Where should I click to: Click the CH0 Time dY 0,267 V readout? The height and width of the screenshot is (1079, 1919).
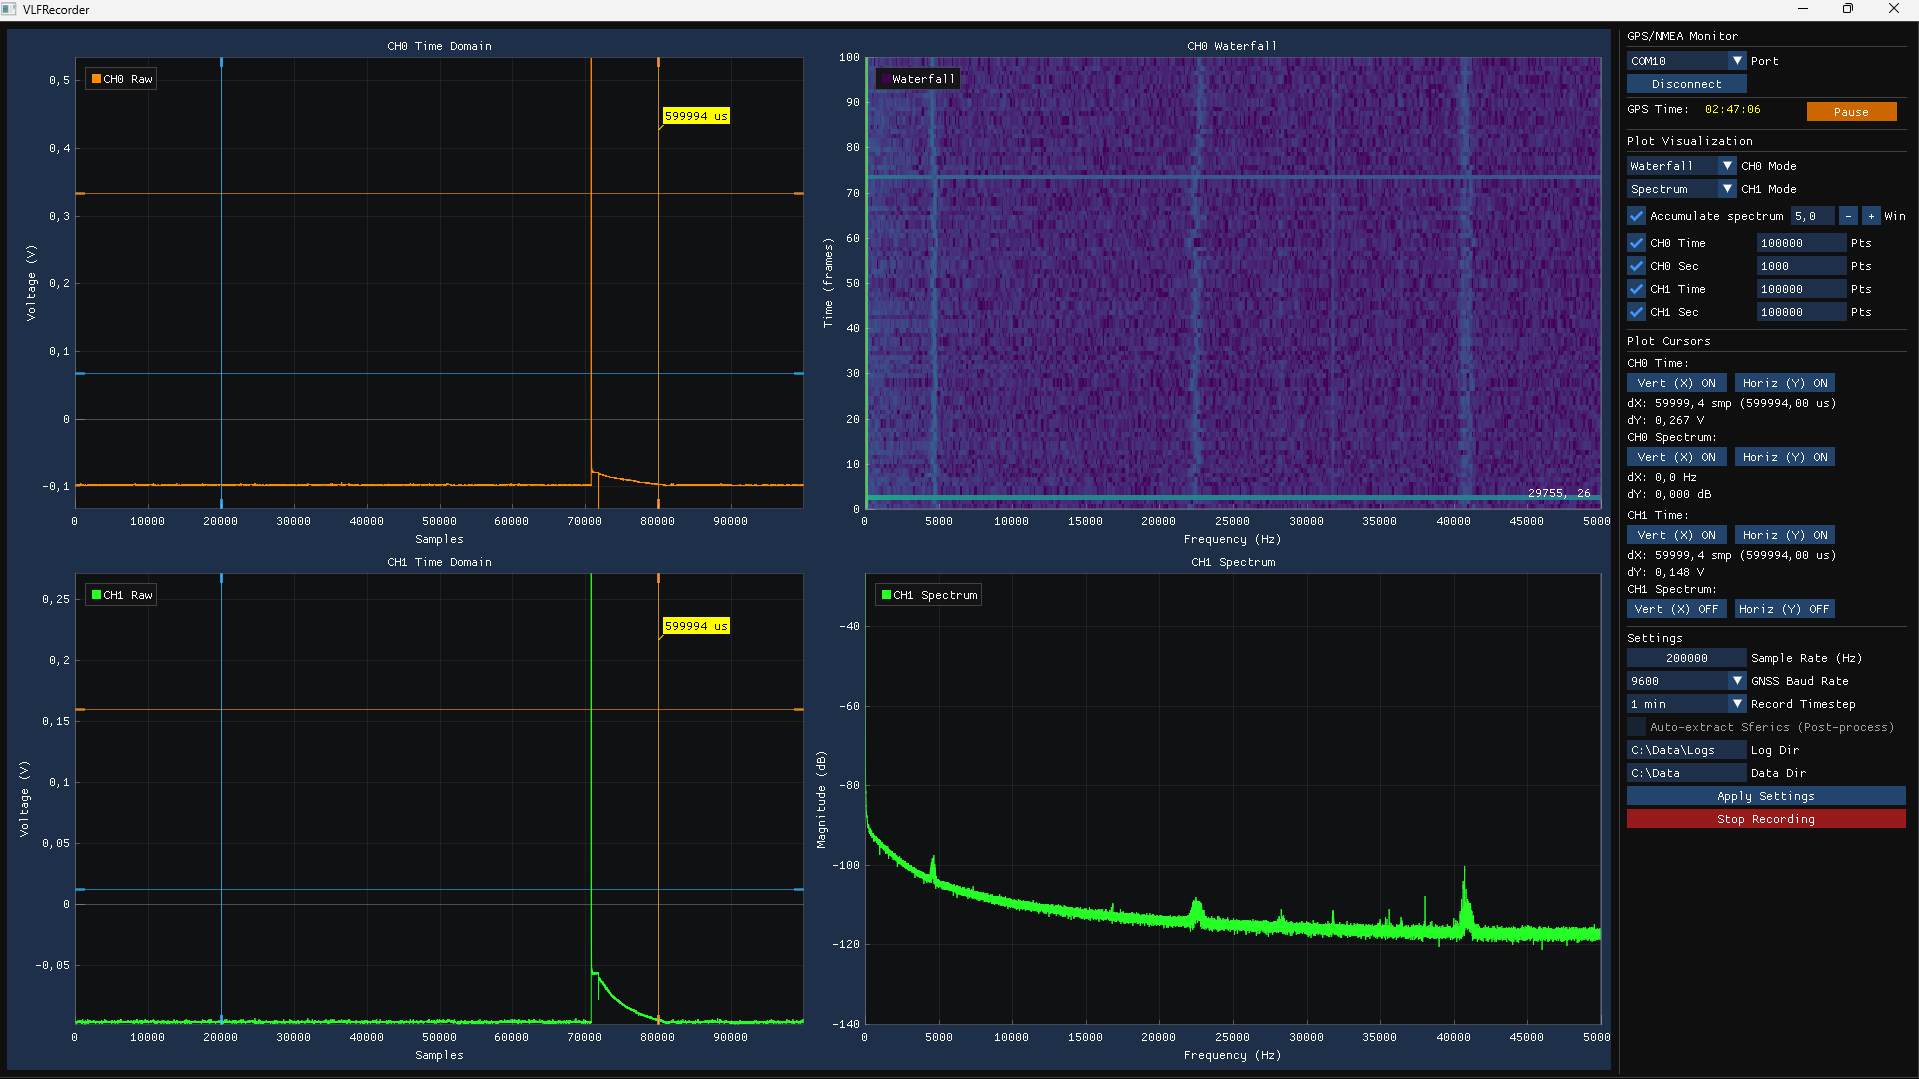pos(1665,421)
